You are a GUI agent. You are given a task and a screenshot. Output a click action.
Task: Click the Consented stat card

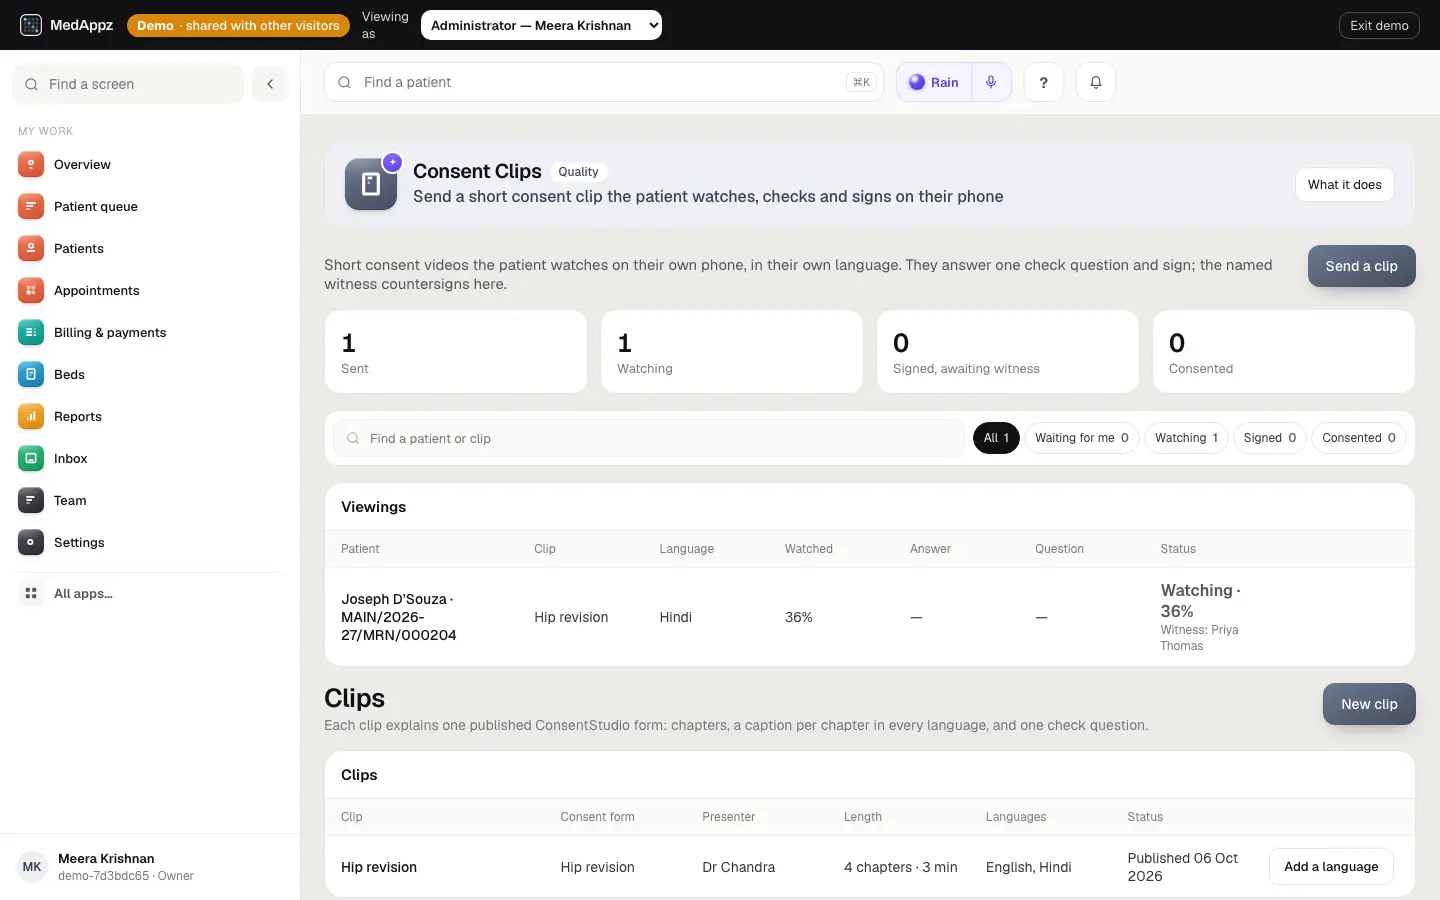[1284, 351]
